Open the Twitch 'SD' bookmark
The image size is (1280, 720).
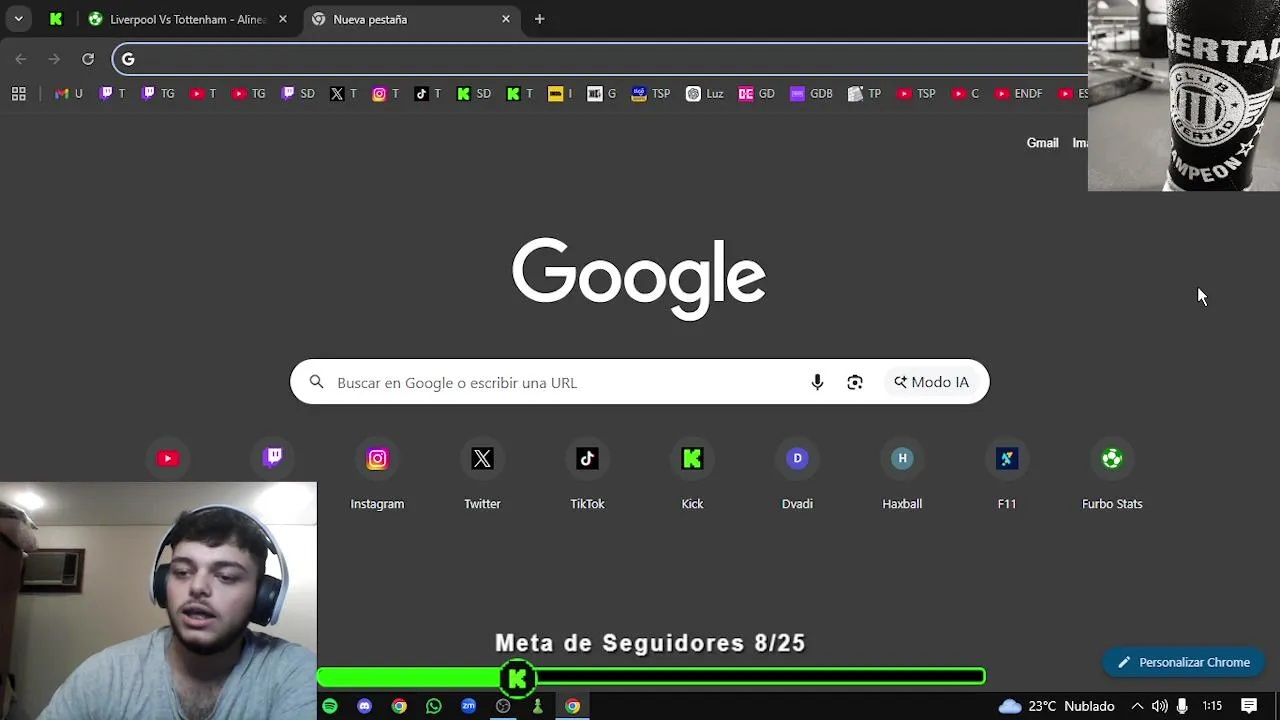coord(299,93)
